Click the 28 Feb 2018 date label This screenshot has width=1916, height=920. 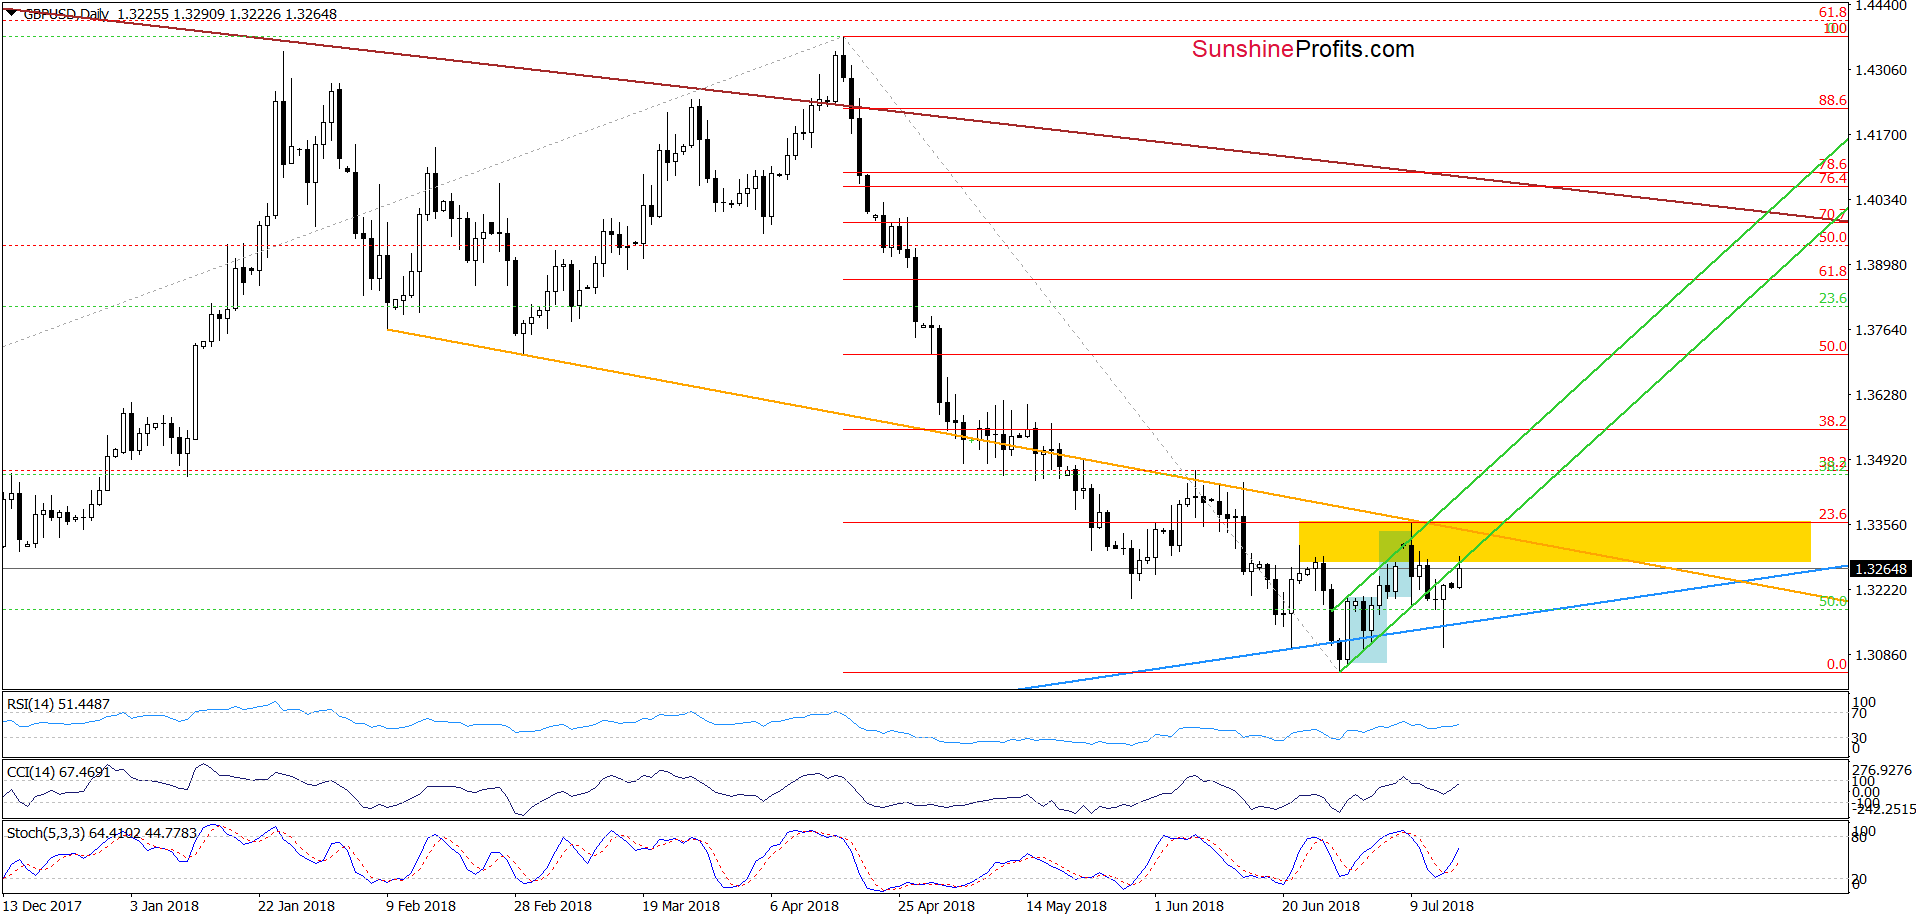(553, 906)
